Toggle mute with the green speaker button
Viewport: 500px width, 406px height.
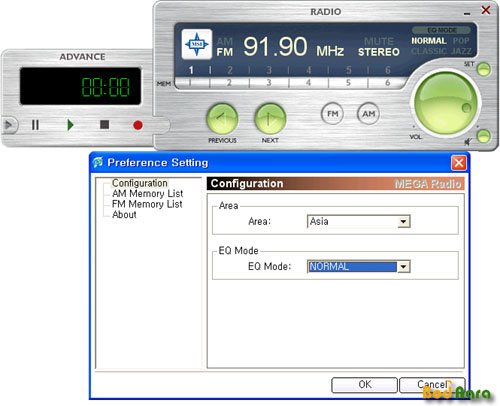tap(483, 136)
